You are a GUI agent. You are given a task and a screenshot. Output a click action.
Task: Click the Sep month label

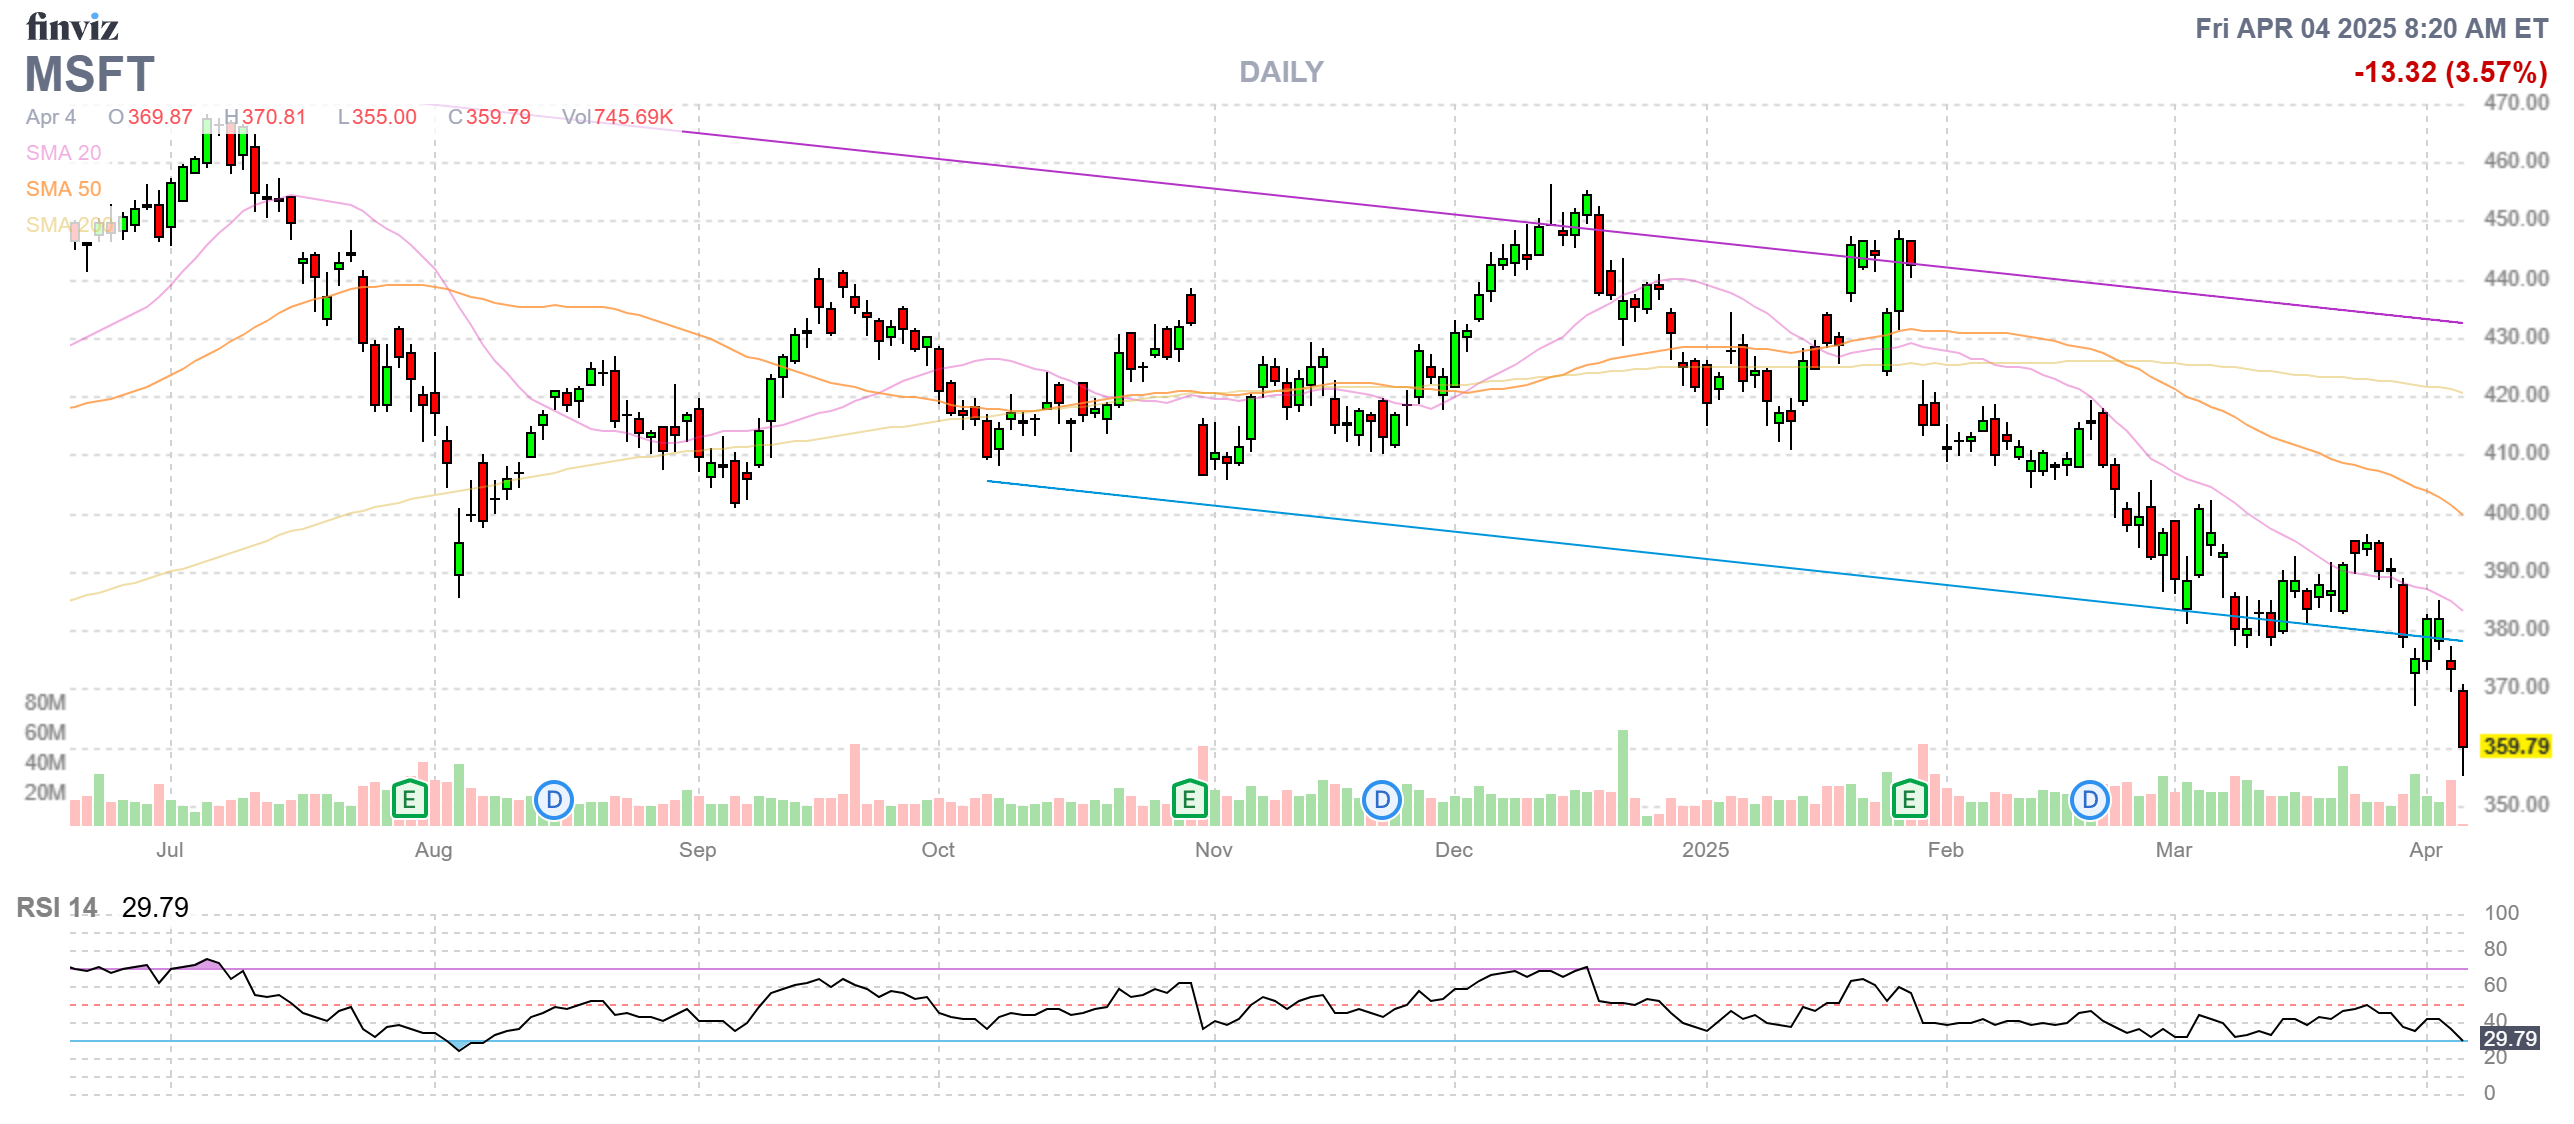coord(697,850)
